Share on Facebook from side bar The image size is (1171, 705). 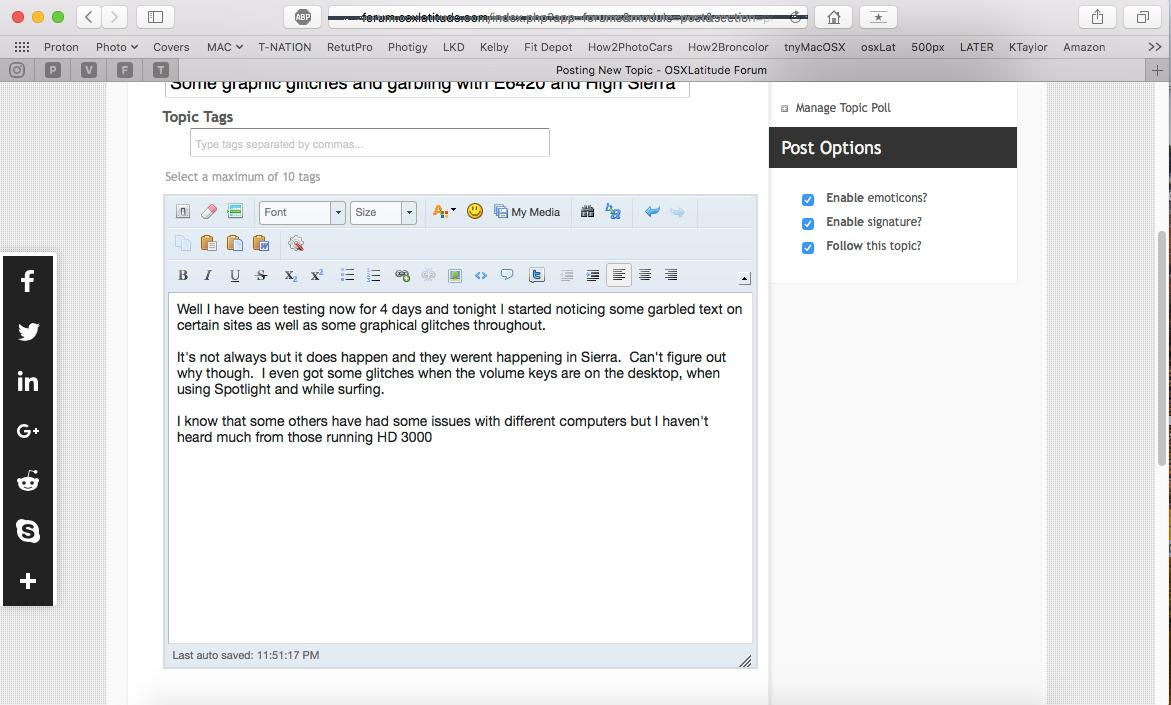pyautogui.click(x=28, y=281)
